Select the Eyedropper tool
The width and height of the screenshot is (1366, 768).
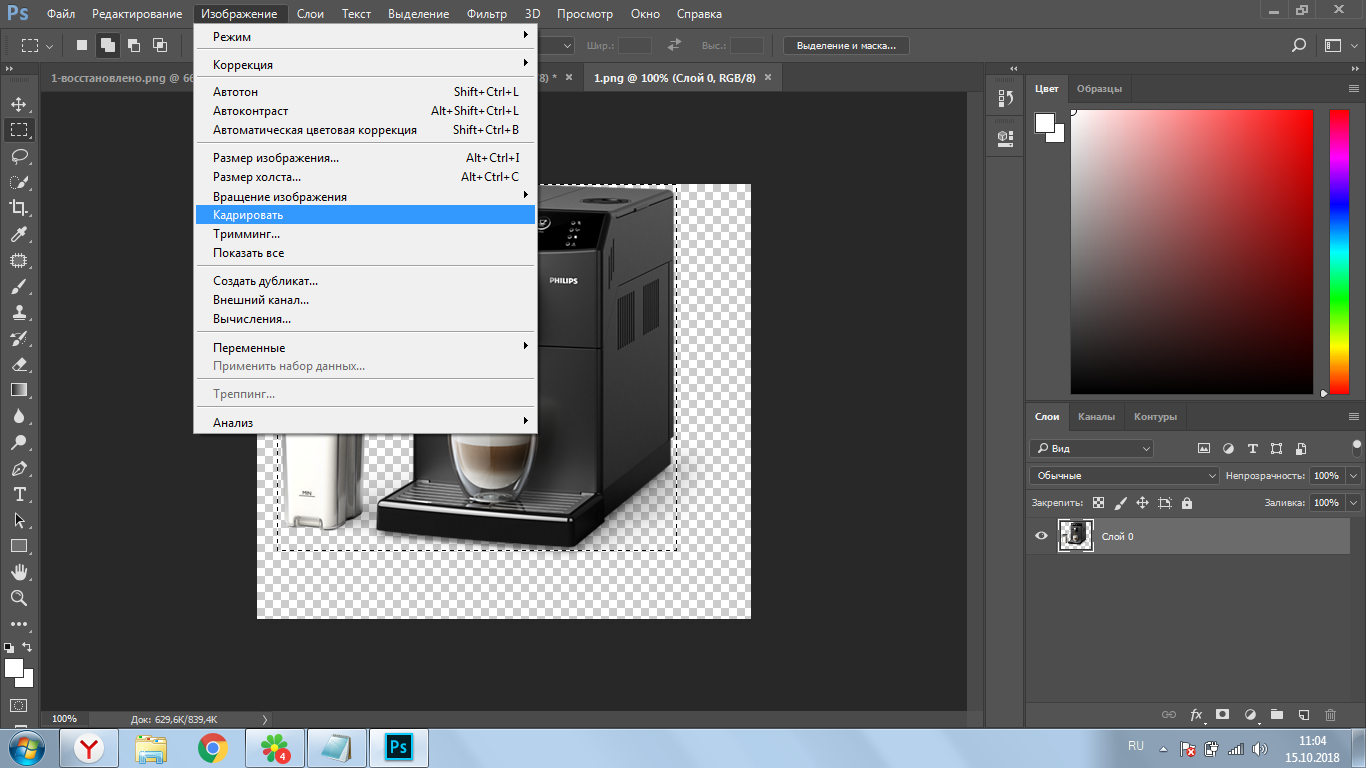pyautogui.click(x=18, y=234)
